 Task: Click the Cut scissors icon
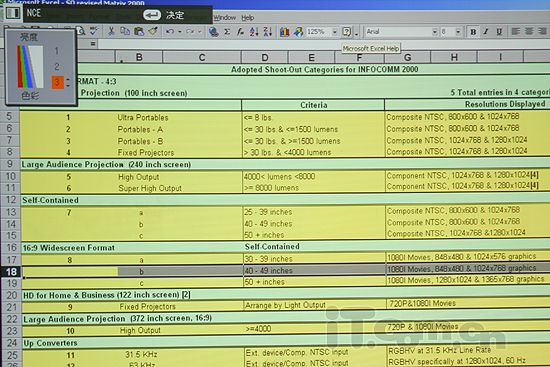click(x=111, y=32)
